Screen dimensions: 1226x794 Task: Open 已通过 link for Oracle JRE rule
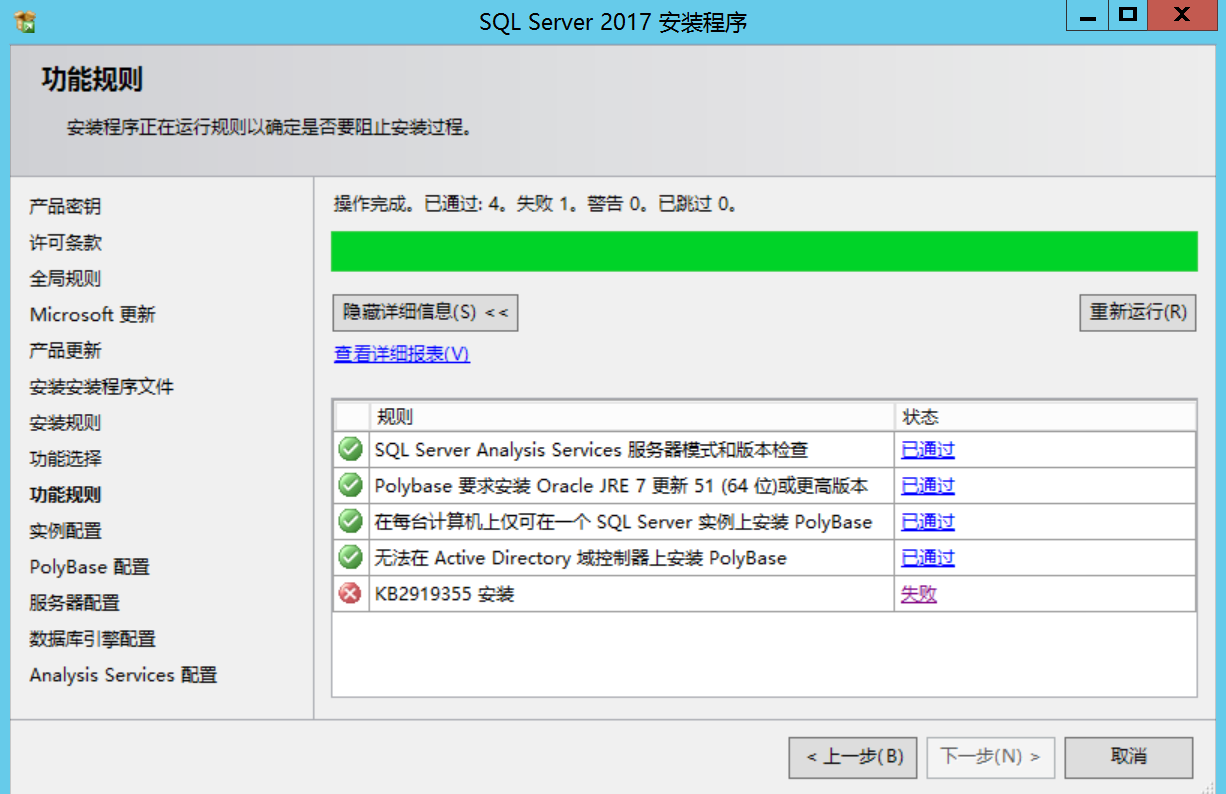pos(928,486)
